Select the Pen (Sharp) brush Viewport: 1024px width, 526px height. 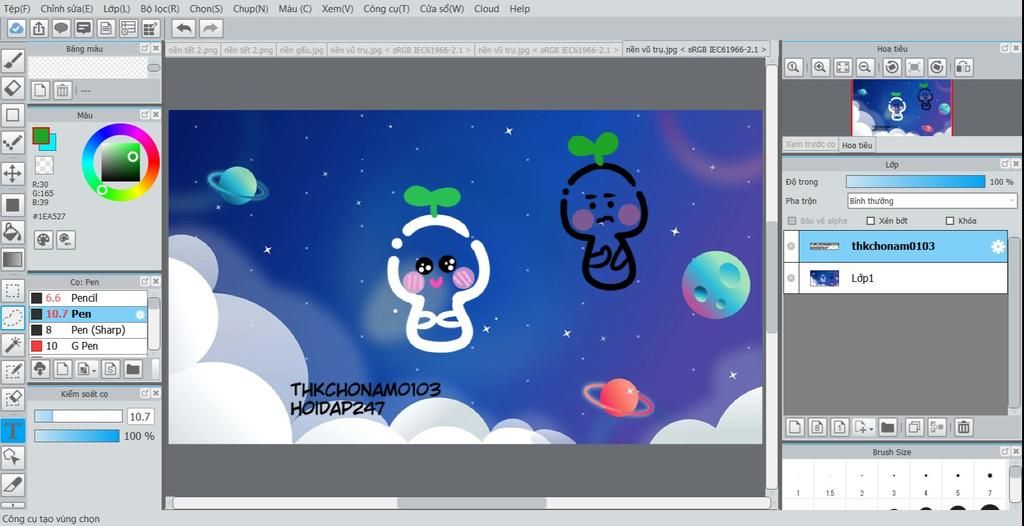[x=88, y=330]
